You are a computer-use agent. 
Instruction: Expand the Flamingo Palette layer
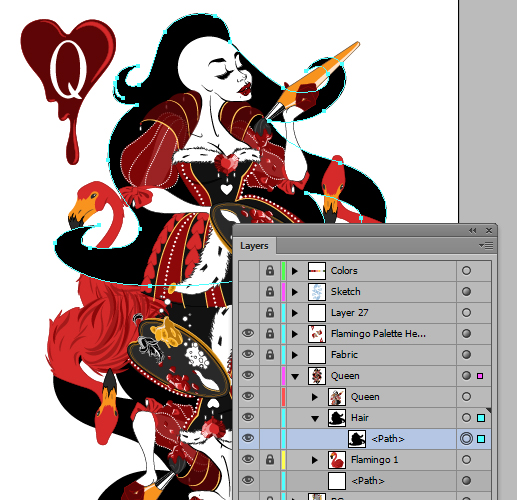tap(295, 334)
